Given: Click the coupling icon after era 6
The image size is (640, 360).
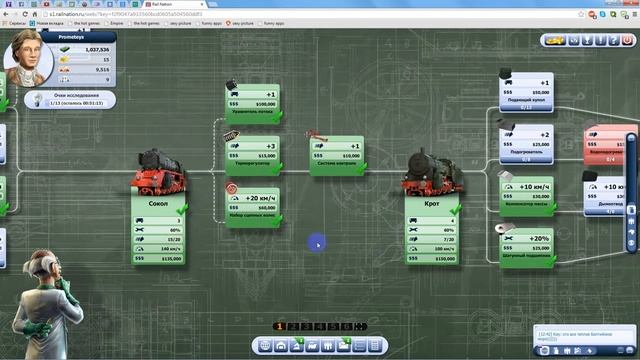Looking at the screenshot, I should (361, 327).
